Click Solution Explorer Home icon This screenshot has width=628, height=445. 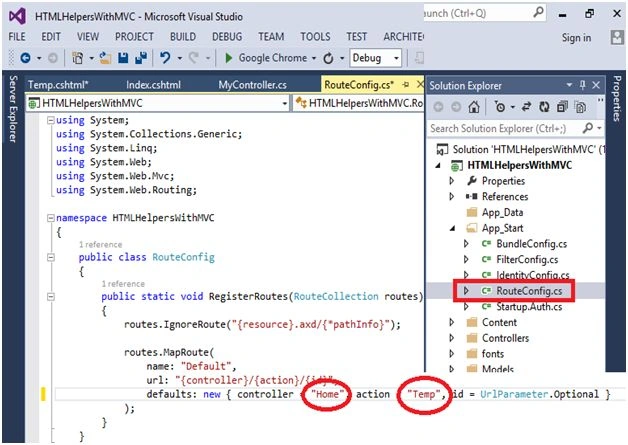pyautogui.click(x=474, y=107)
